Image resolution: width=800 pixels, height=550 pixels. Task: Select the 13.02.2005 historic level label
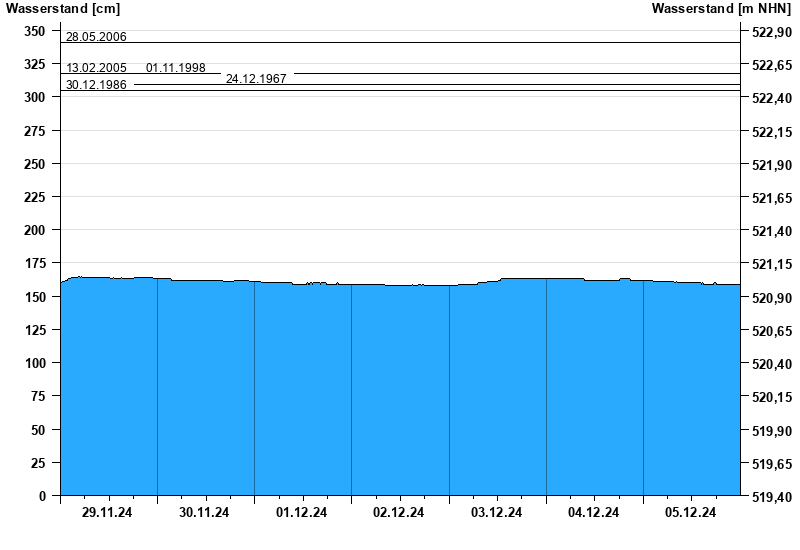[96, 68]
